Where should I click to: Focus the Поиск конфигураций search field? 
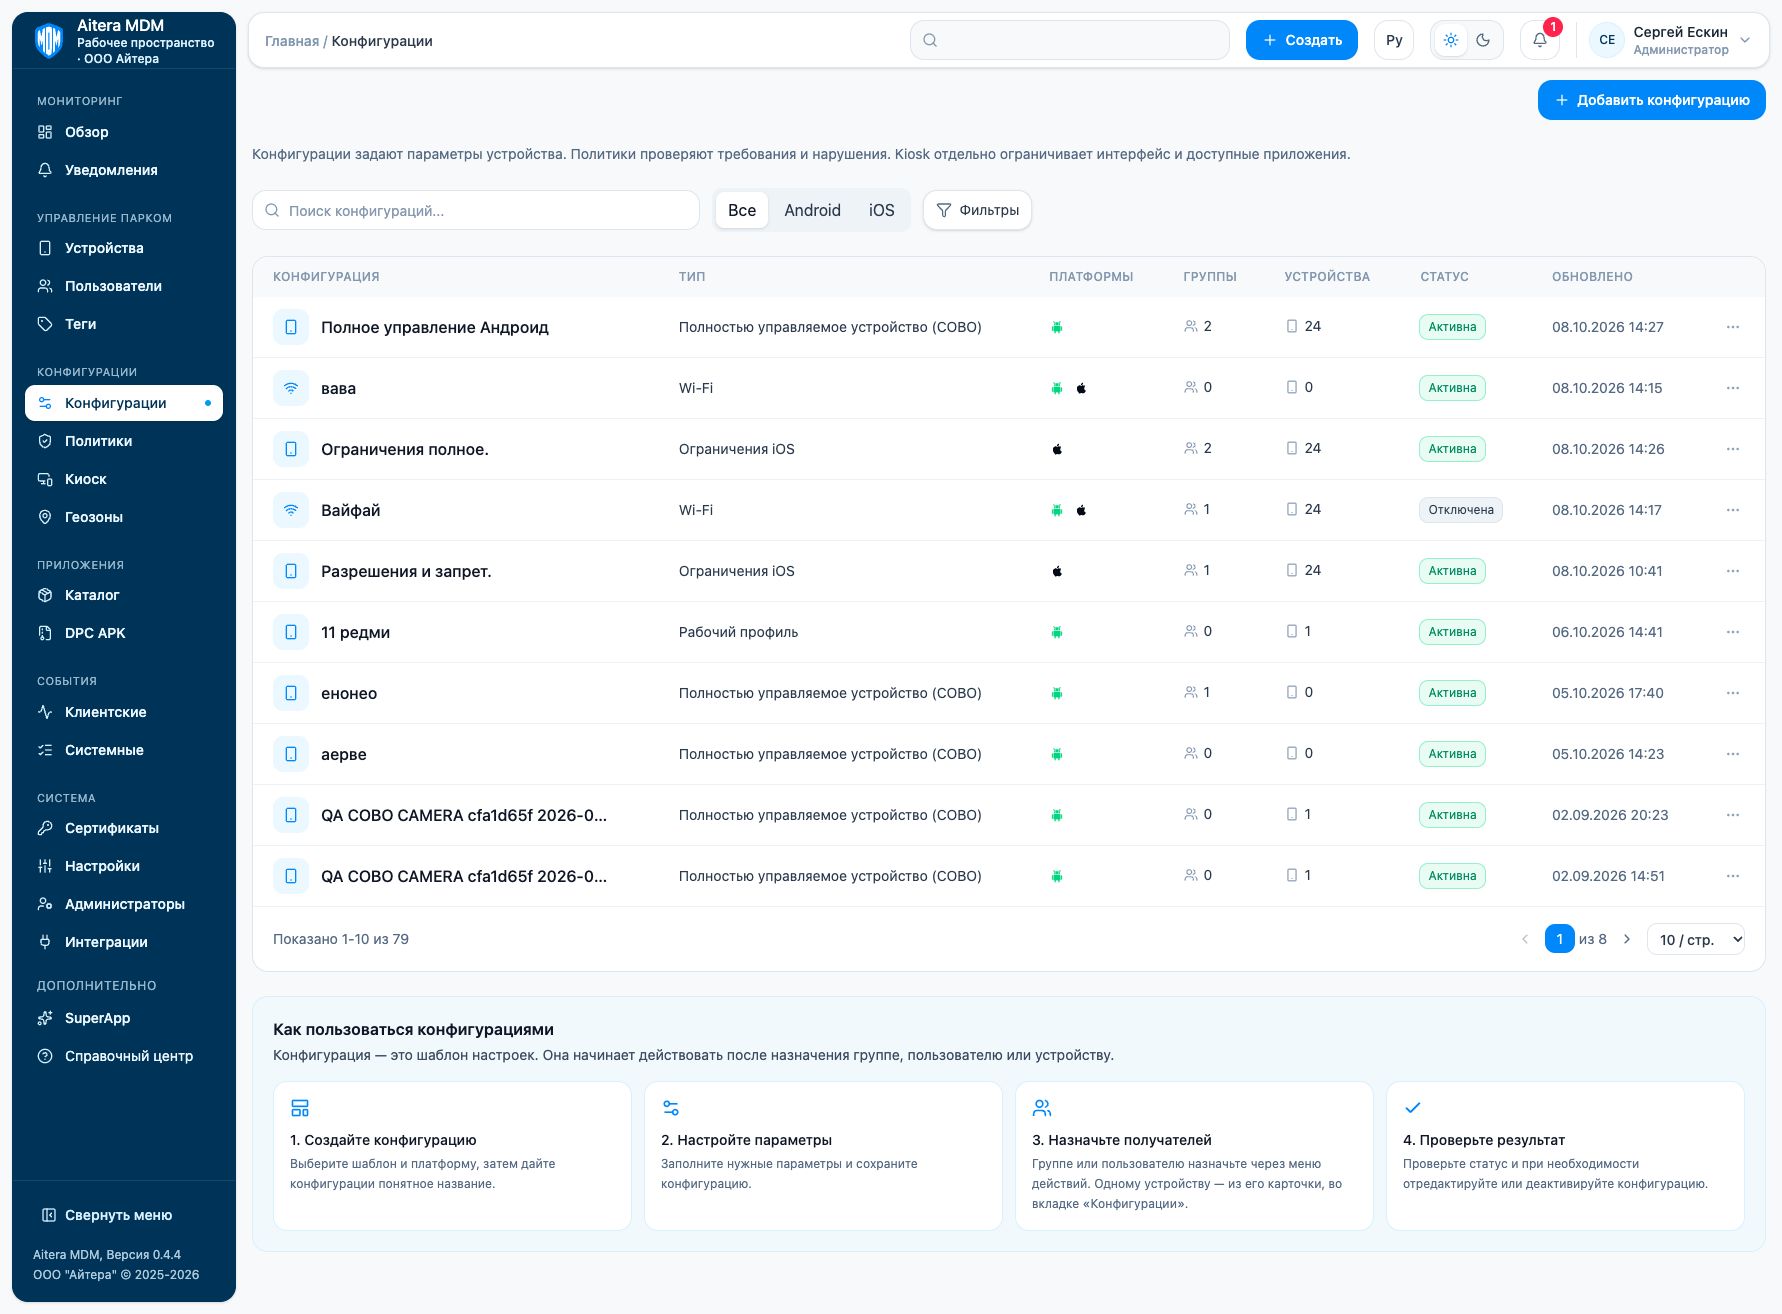tap(476, 210)
